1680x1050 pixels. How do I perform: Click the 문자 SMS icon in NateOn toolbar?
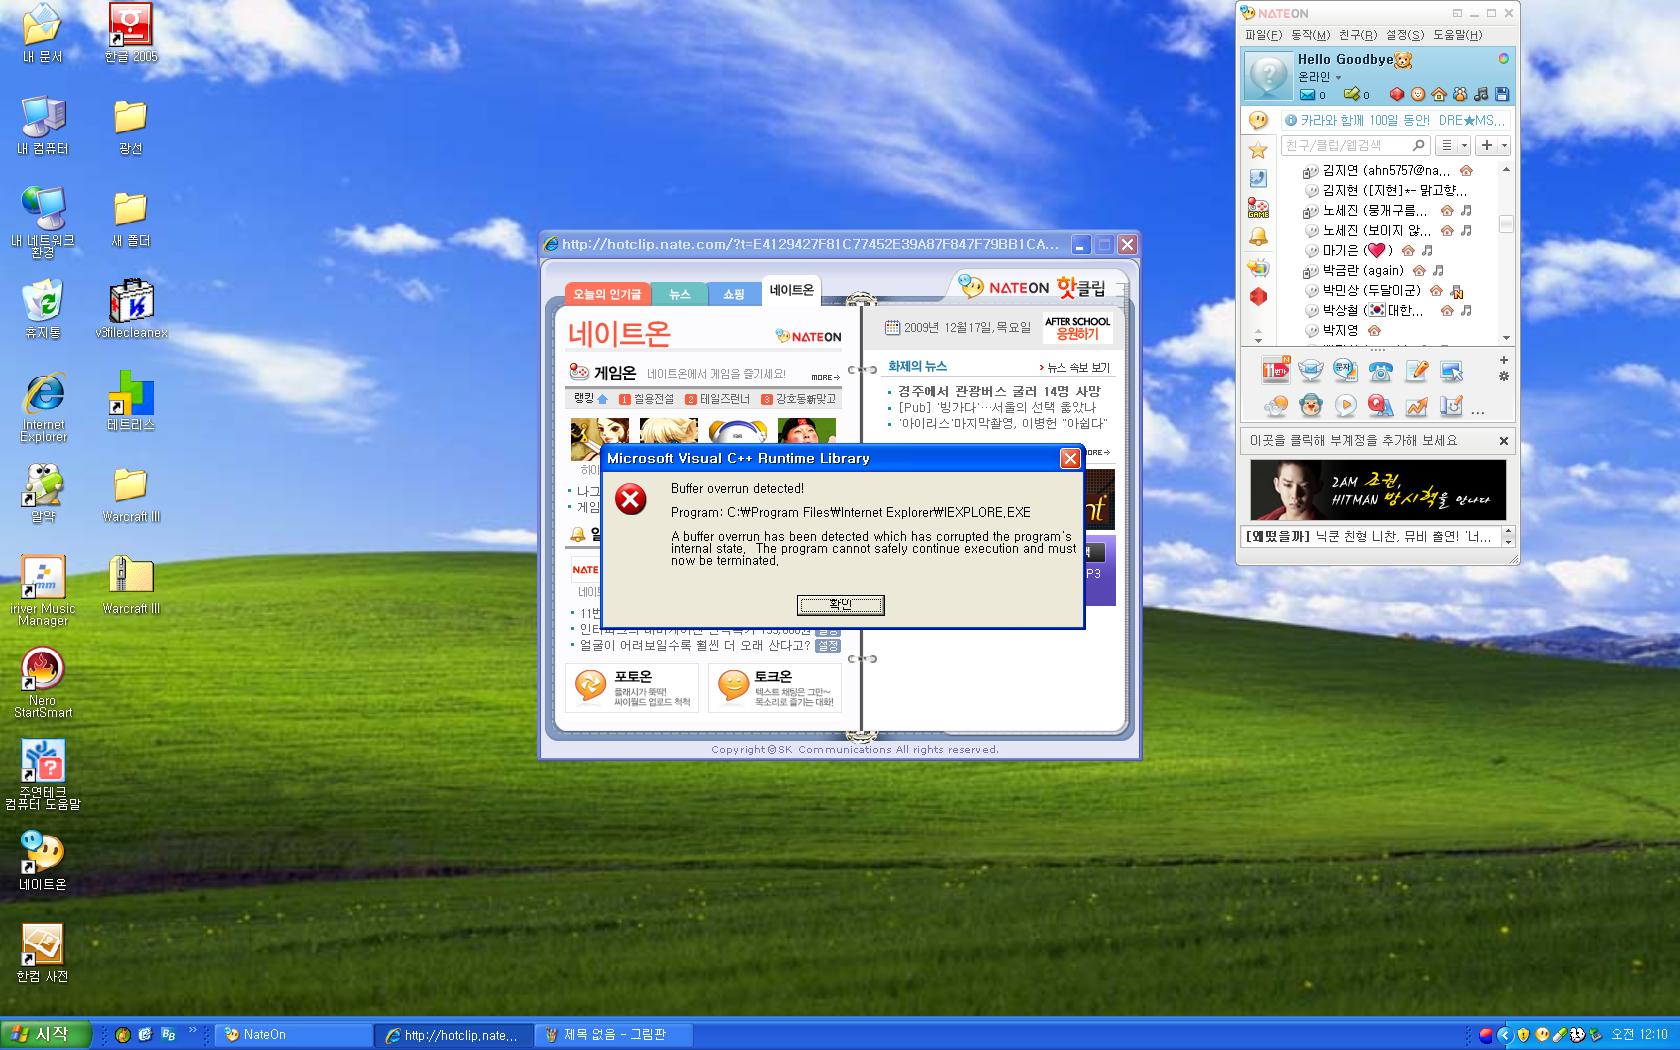(1346, 370)
